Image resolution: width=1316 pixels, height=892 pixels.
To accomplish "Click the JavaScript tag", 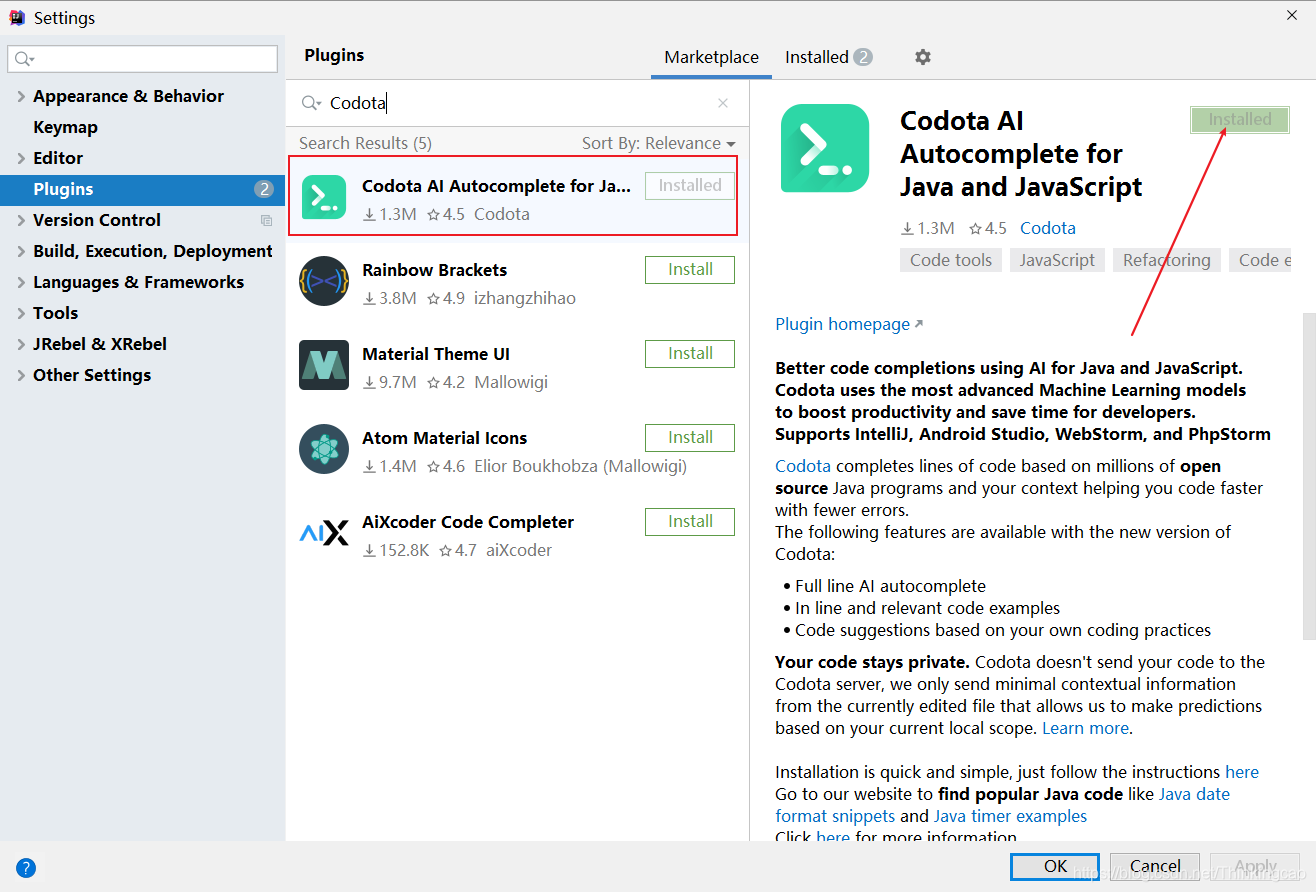I will pyautogui.click(x=1057, y=260).
